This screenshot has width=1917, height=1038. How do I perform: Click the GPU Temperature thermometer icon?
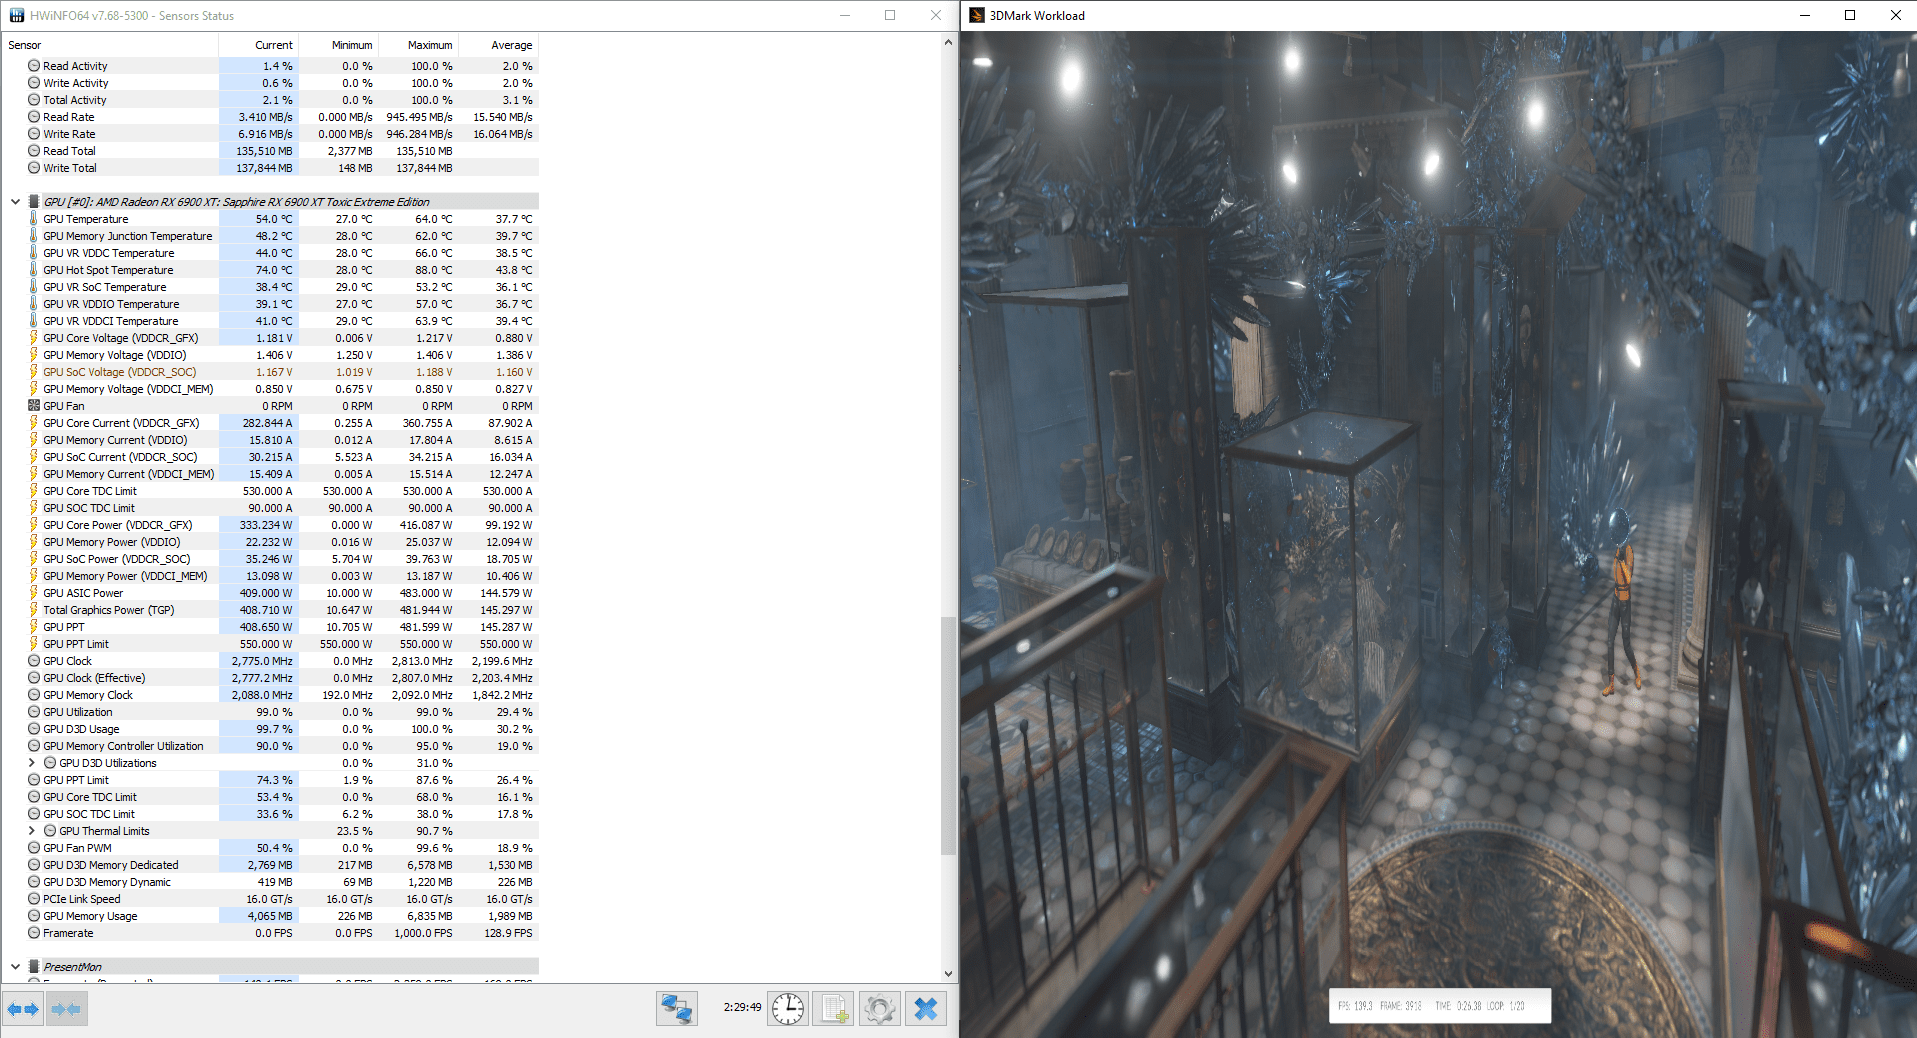34,219
